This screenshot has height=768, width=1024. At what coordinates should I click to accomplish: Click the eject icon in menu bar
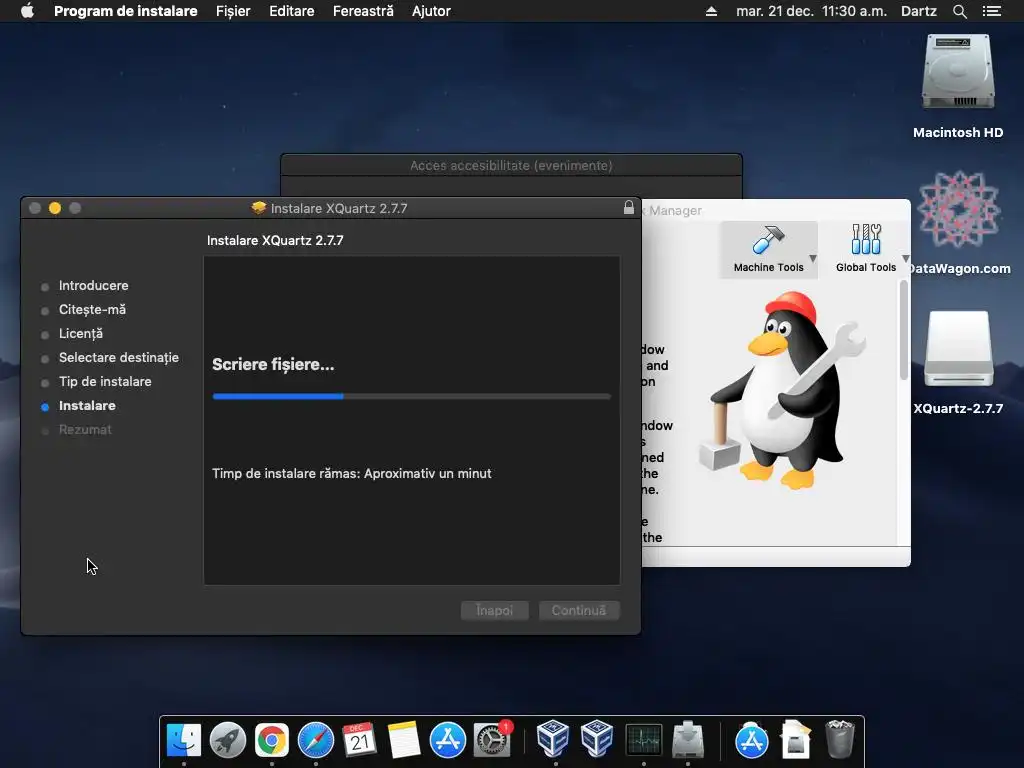[x=711, y=11]
